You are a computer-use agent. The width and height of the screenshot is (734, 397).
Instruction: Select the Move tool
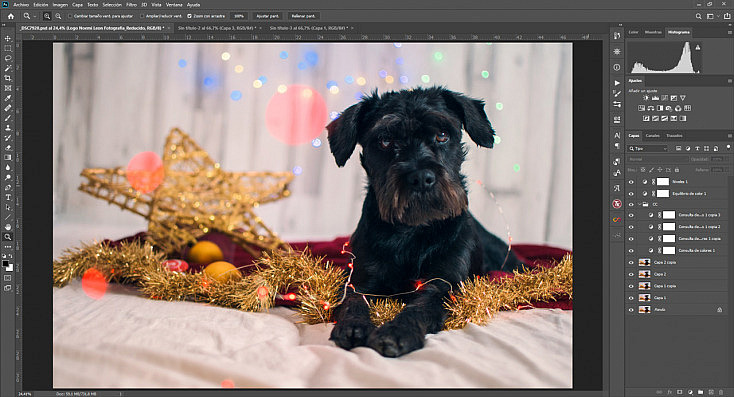click(8, 38)
